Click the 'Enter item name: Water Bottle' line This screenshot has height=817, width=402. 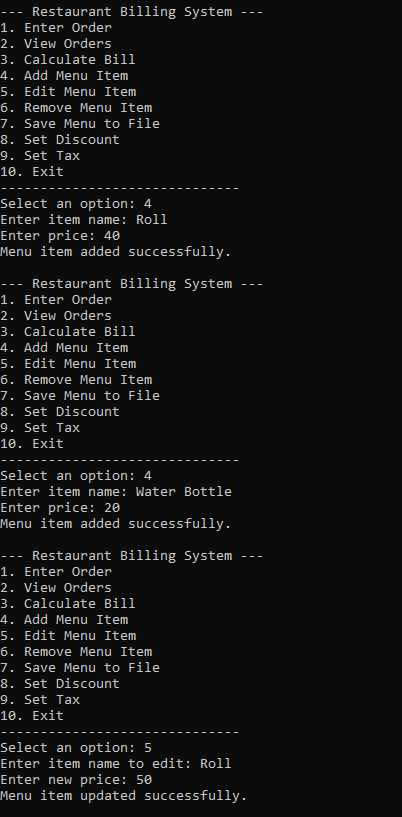click(116, 491)
